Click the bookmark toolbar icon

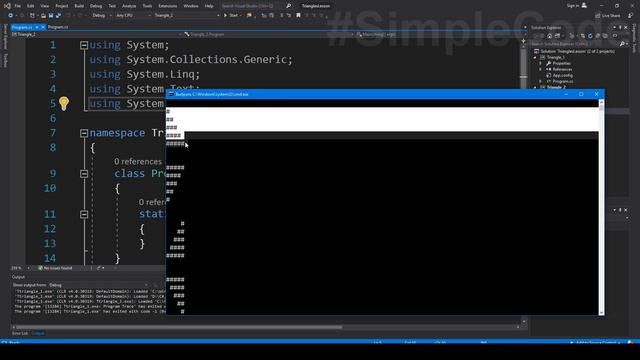(298, 16)
